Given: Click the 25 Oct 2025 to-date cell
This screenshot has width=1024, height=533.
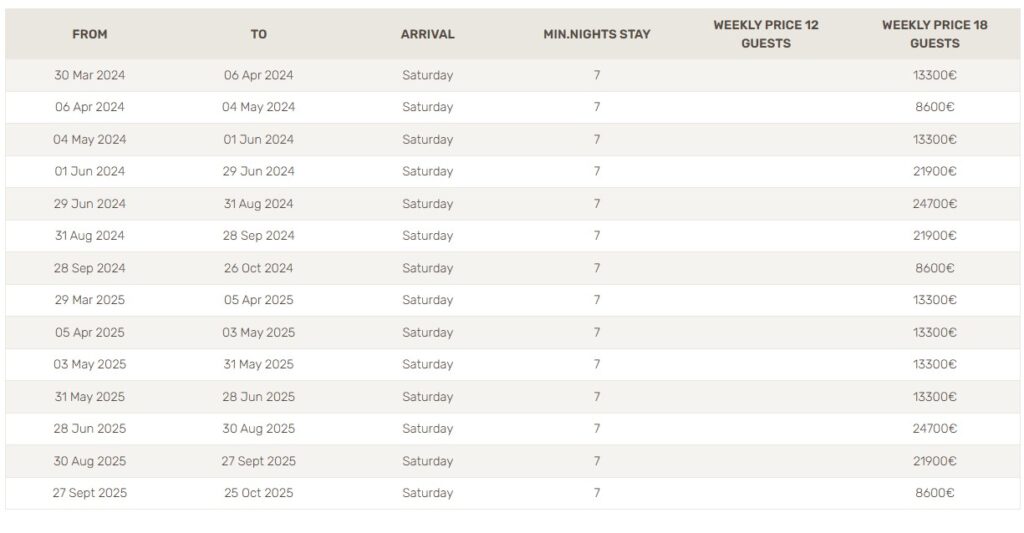Looking at the screenshot, I should tap(259, 493).
